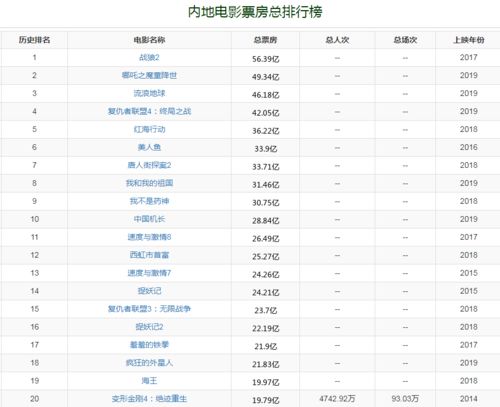The height and width of the screenshot is (407, 500).
Task: Select the 42.05亿 box office value
Action: pos(265,113)
